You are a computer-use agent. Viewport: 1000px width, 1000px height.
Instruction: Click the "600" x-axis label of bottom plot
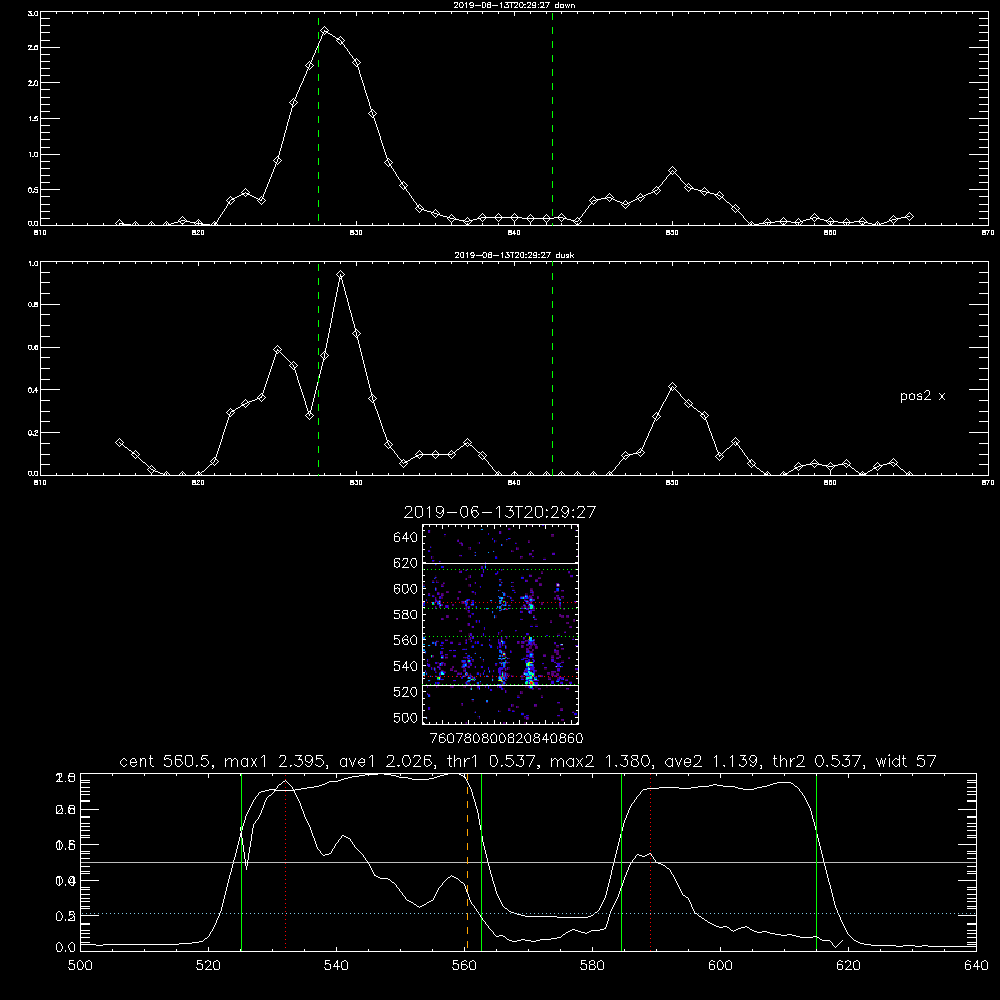tap(720, 966)
